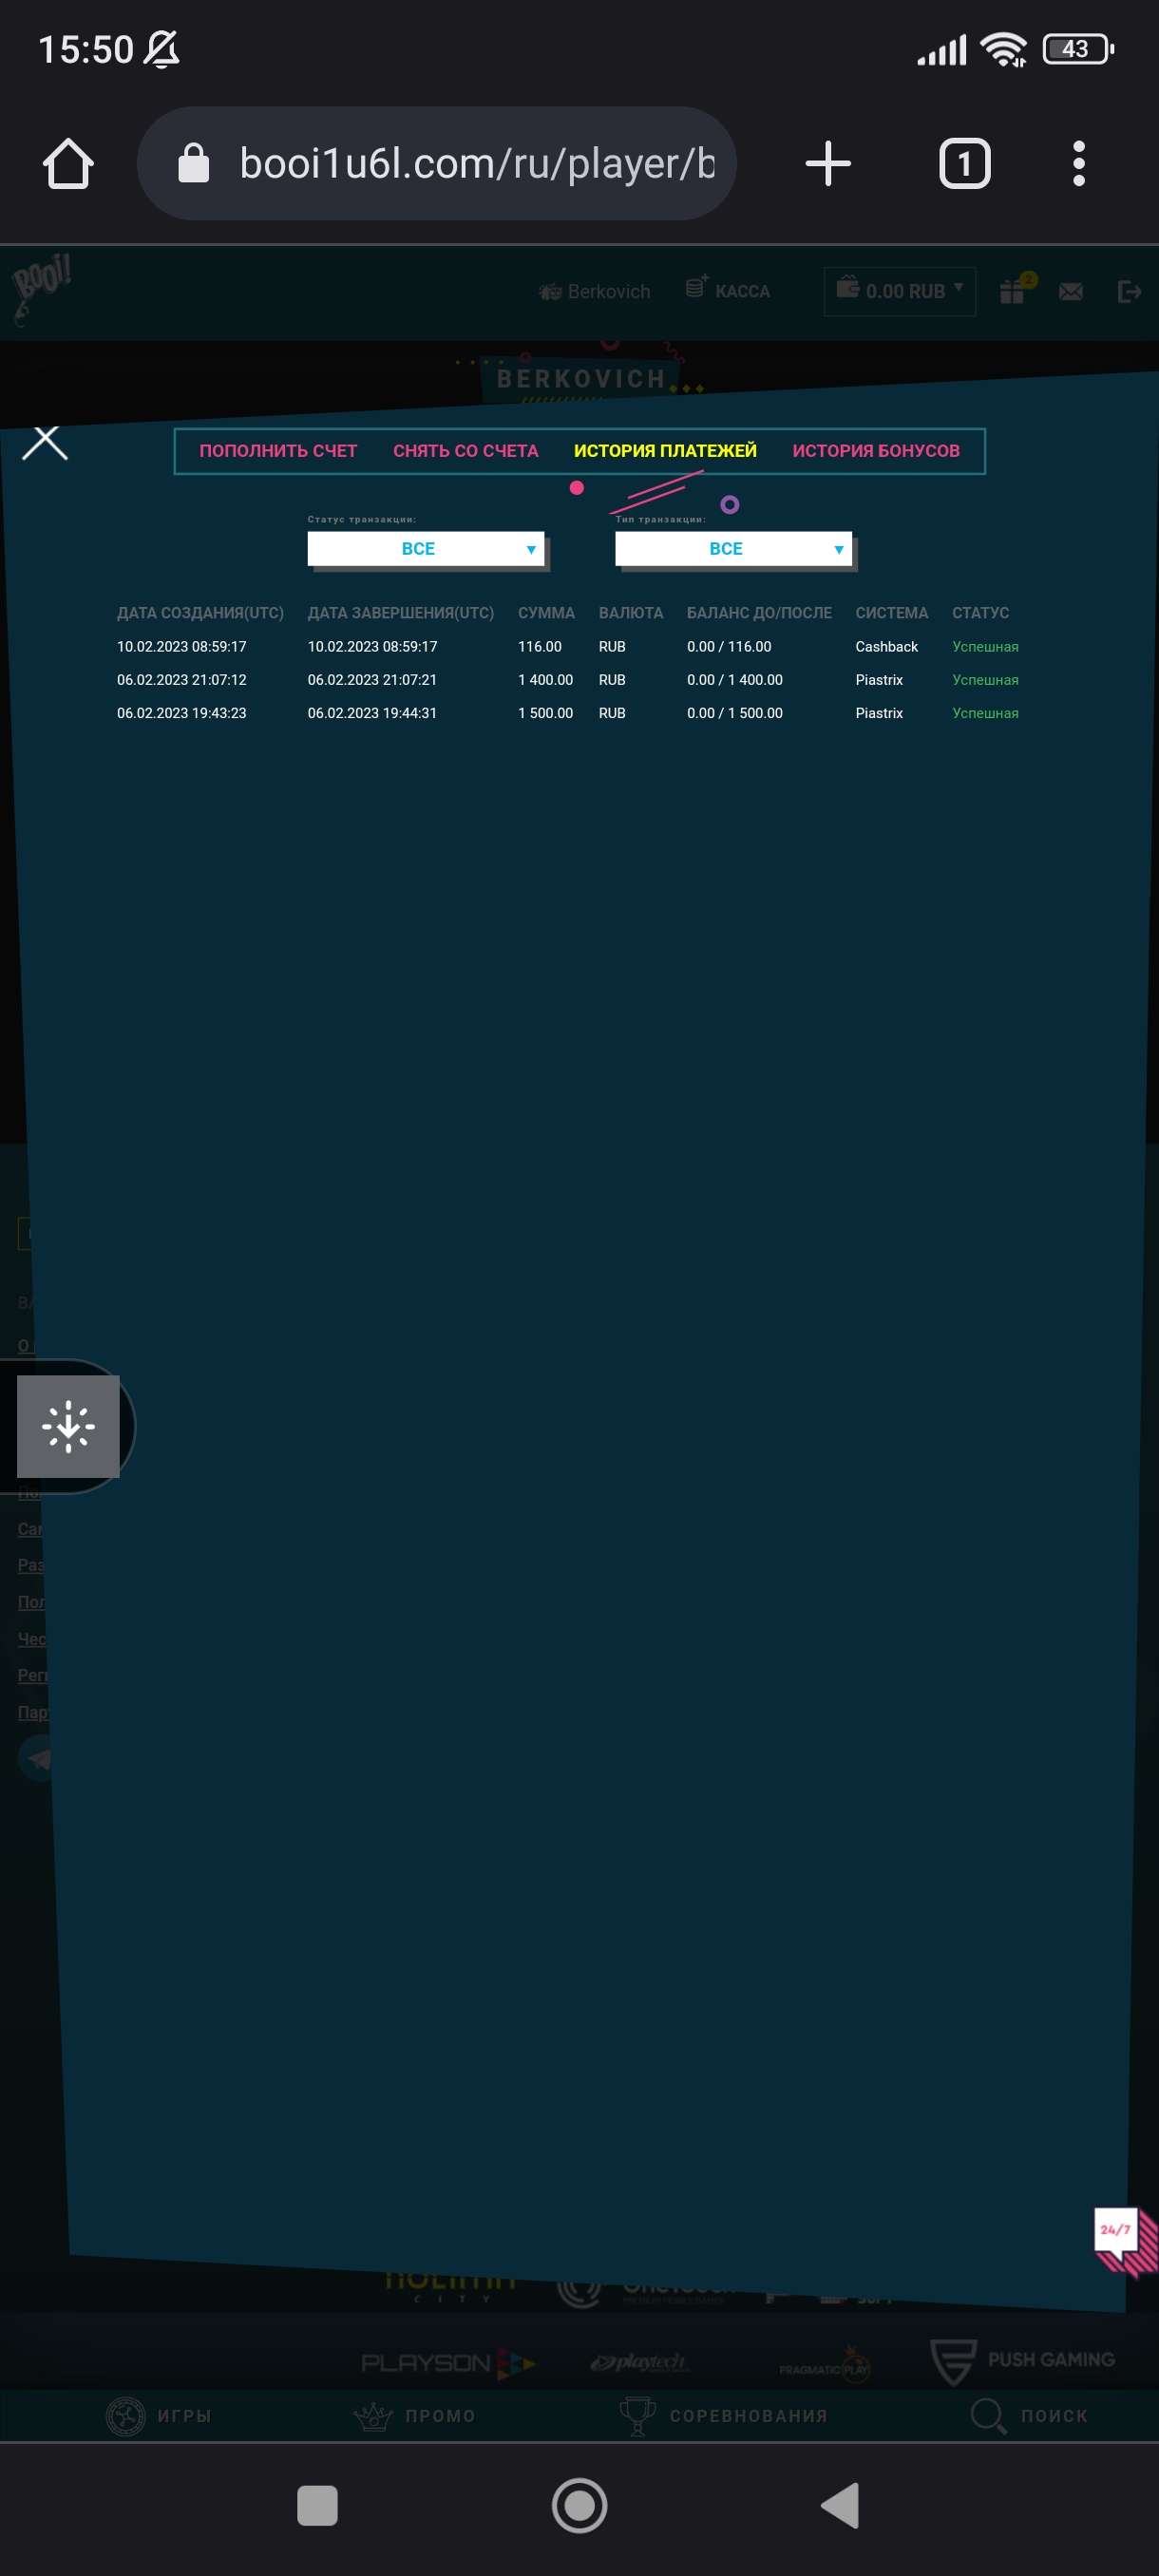
Task: Select creation date 10.02.2023 08:59:17
Action: [181, 647]
